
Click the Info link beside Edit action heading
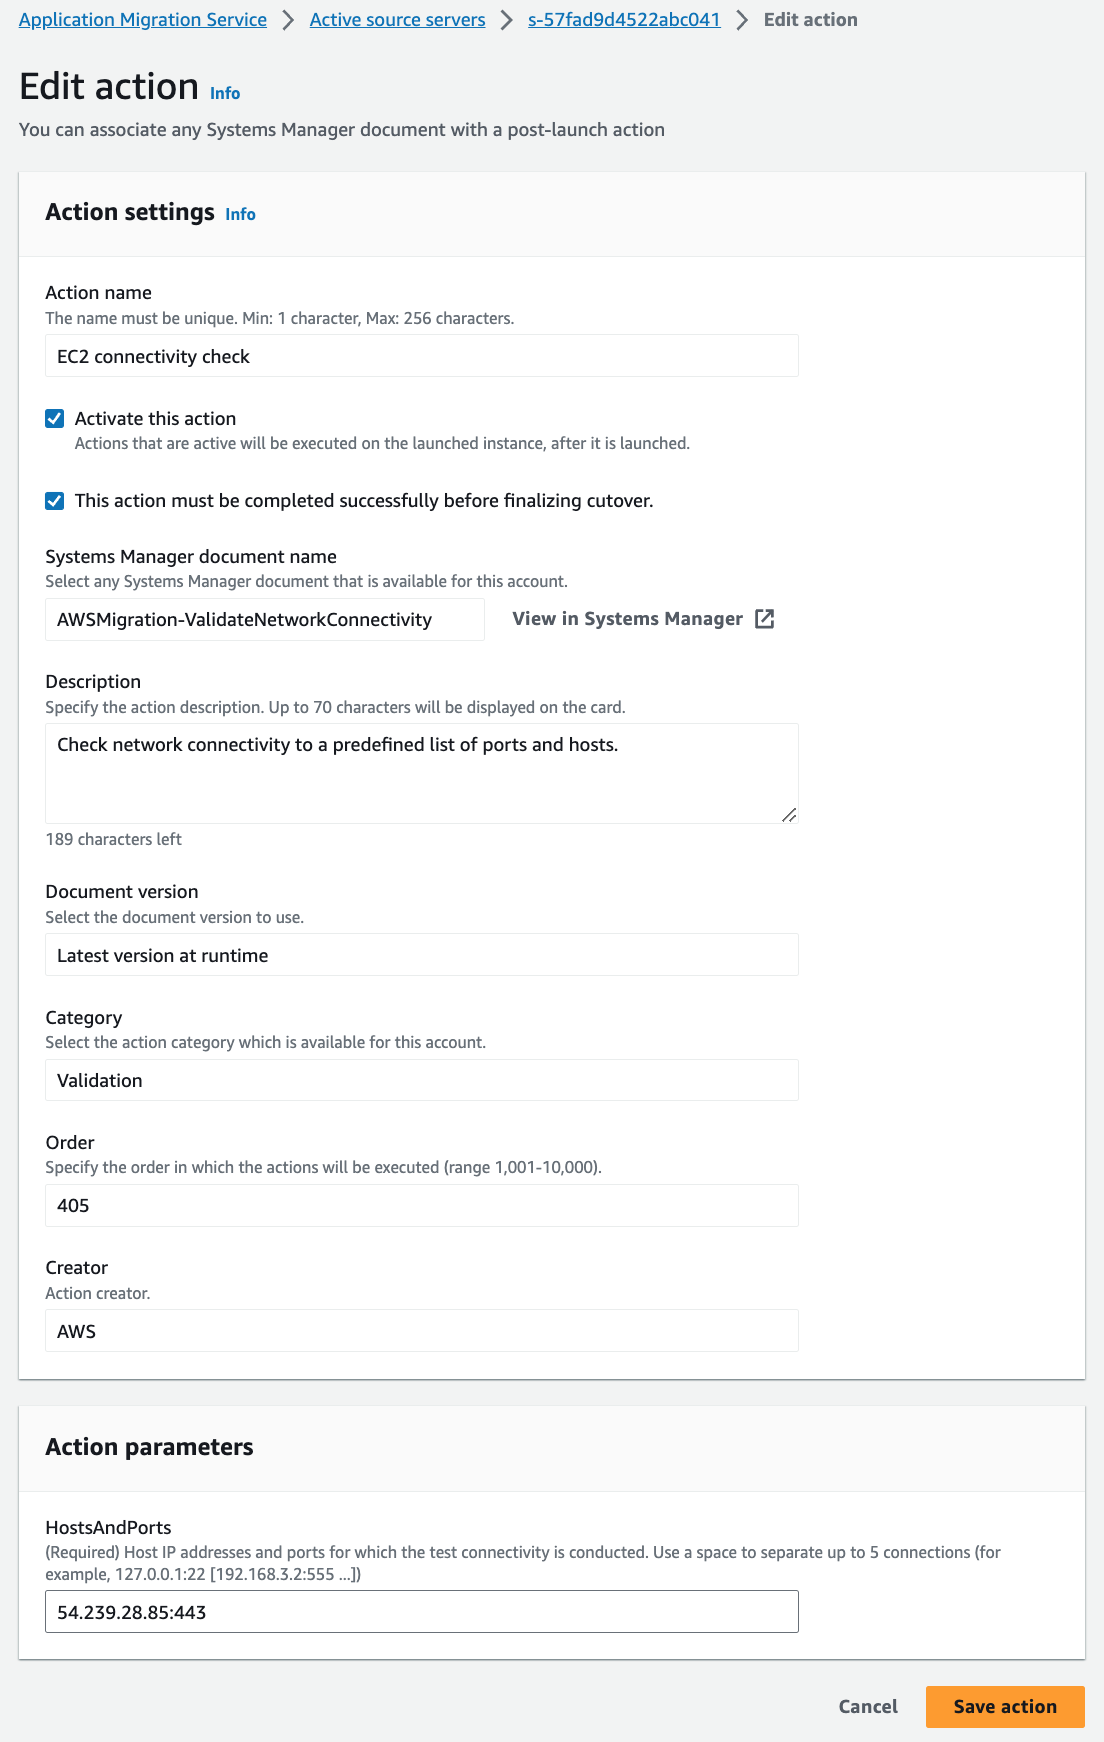(x=224, y=92)
